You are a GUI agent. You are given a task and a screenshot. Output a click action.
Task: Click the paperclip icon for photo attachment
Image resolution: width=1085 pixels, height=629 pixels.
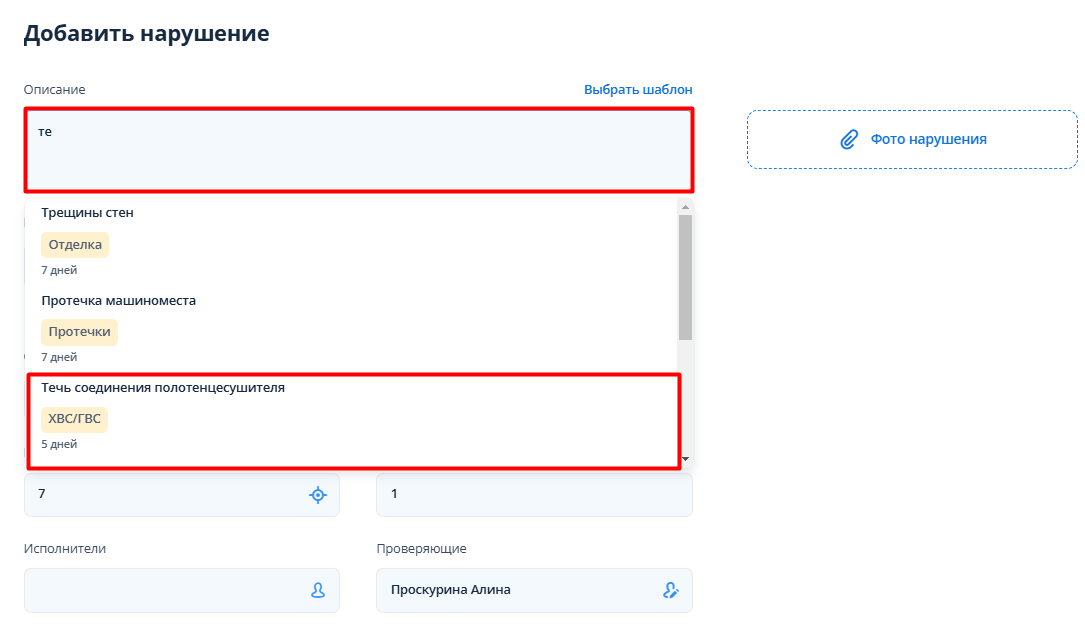click(x=849, y=139)
